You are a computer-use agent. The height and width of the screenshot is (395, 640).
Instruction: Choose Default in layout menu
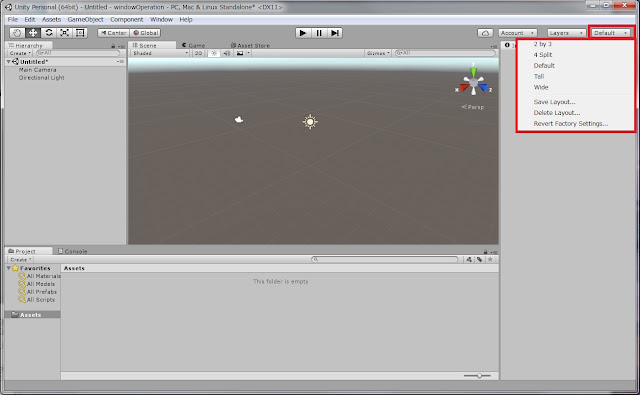[x=544, y=66]
